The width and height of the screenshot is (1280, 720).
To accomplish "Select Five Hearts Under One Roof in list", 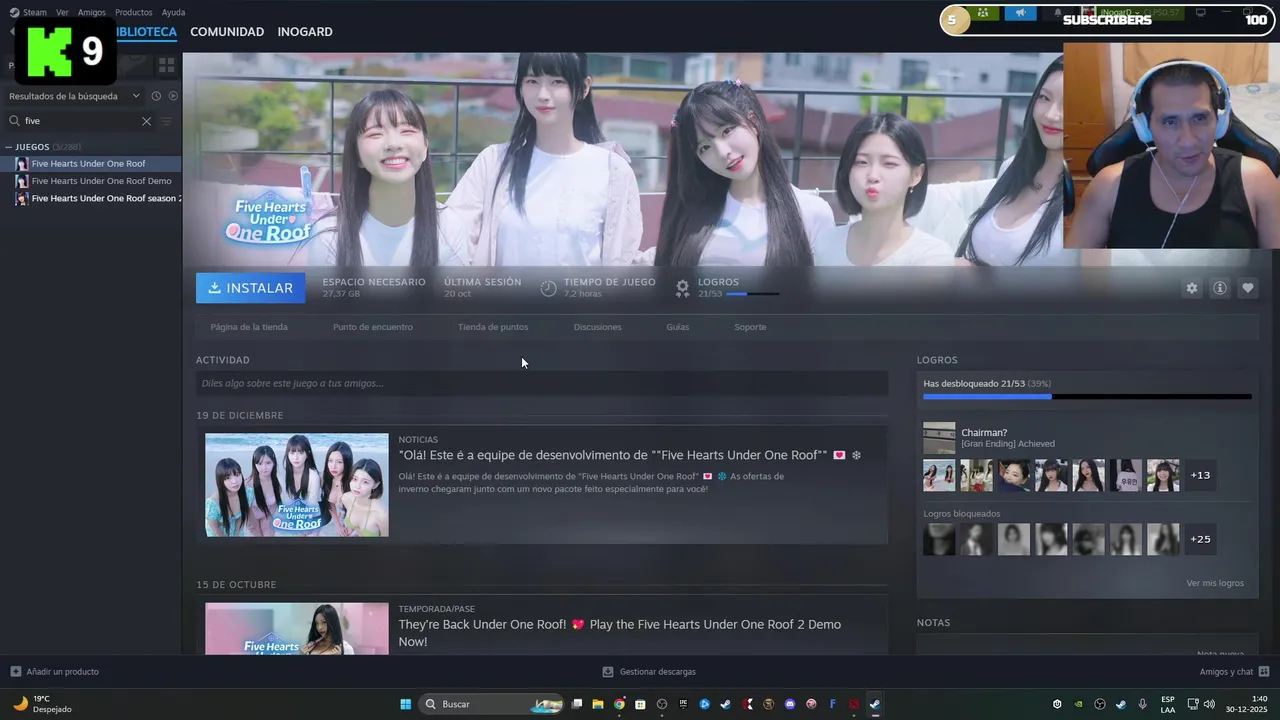I will coord(91,164).
